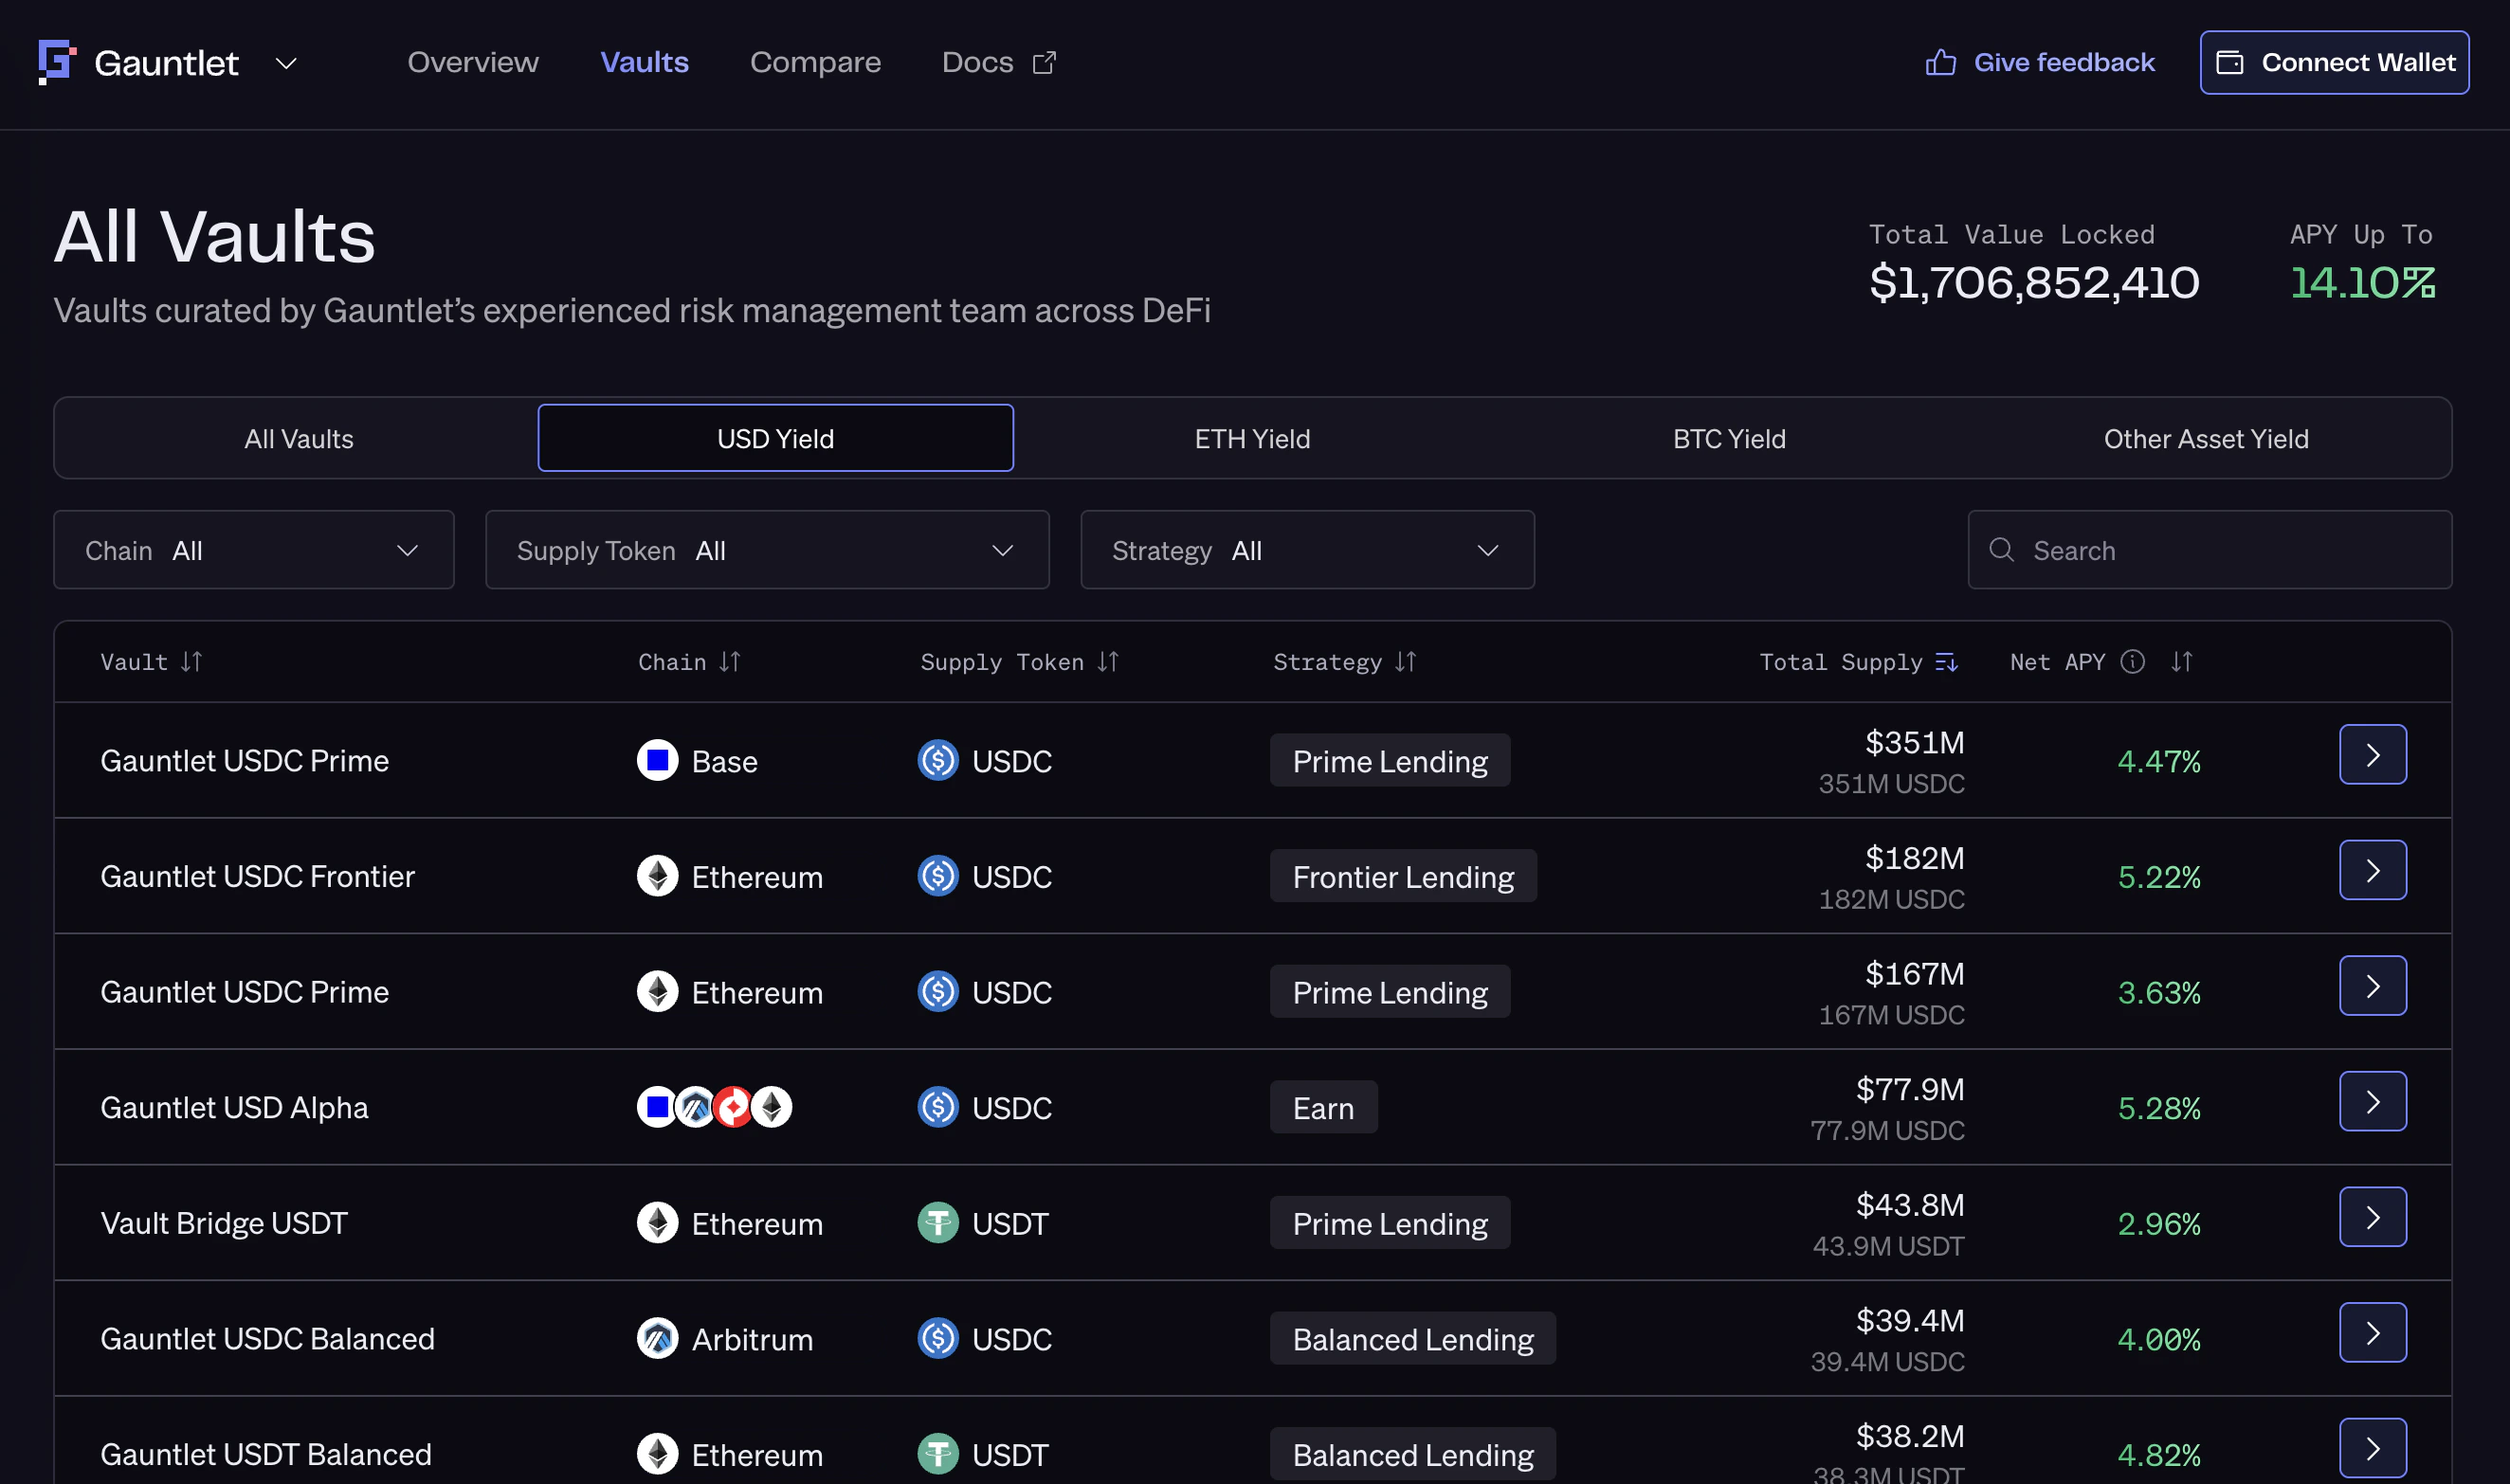Click USDT icon in USDT Balanced row
This screenshot has height=1484, width=2510.
point(938,1453)
